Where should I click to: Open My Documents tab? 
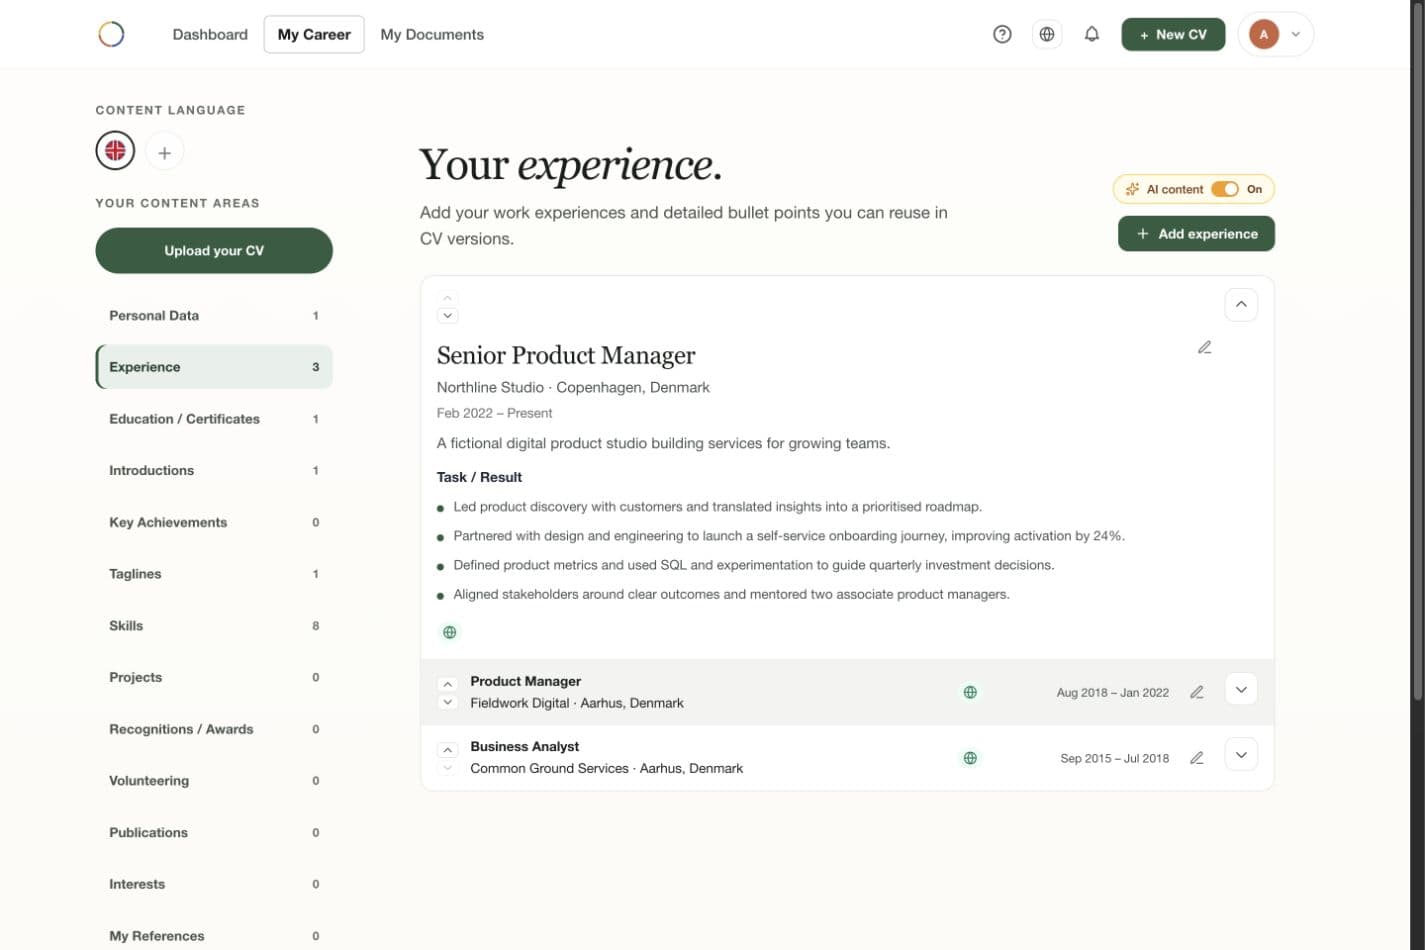(432, 34)
